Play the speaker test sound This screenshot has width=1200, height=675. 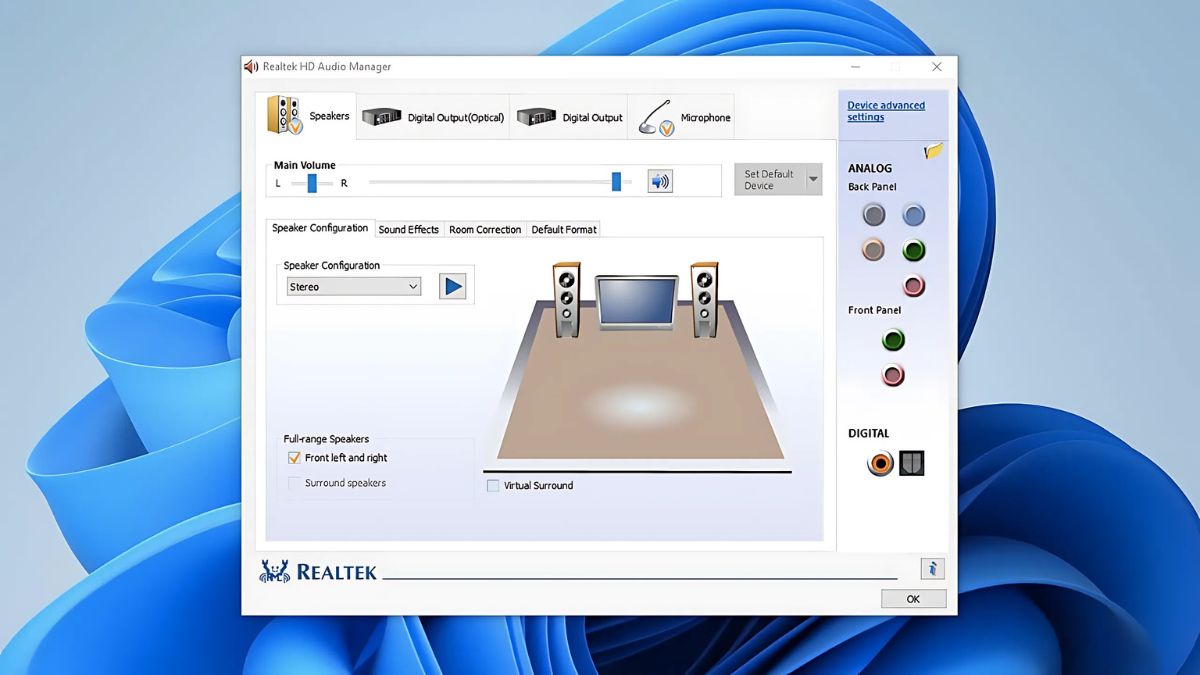pyautogui.click(x=452, y=286)
